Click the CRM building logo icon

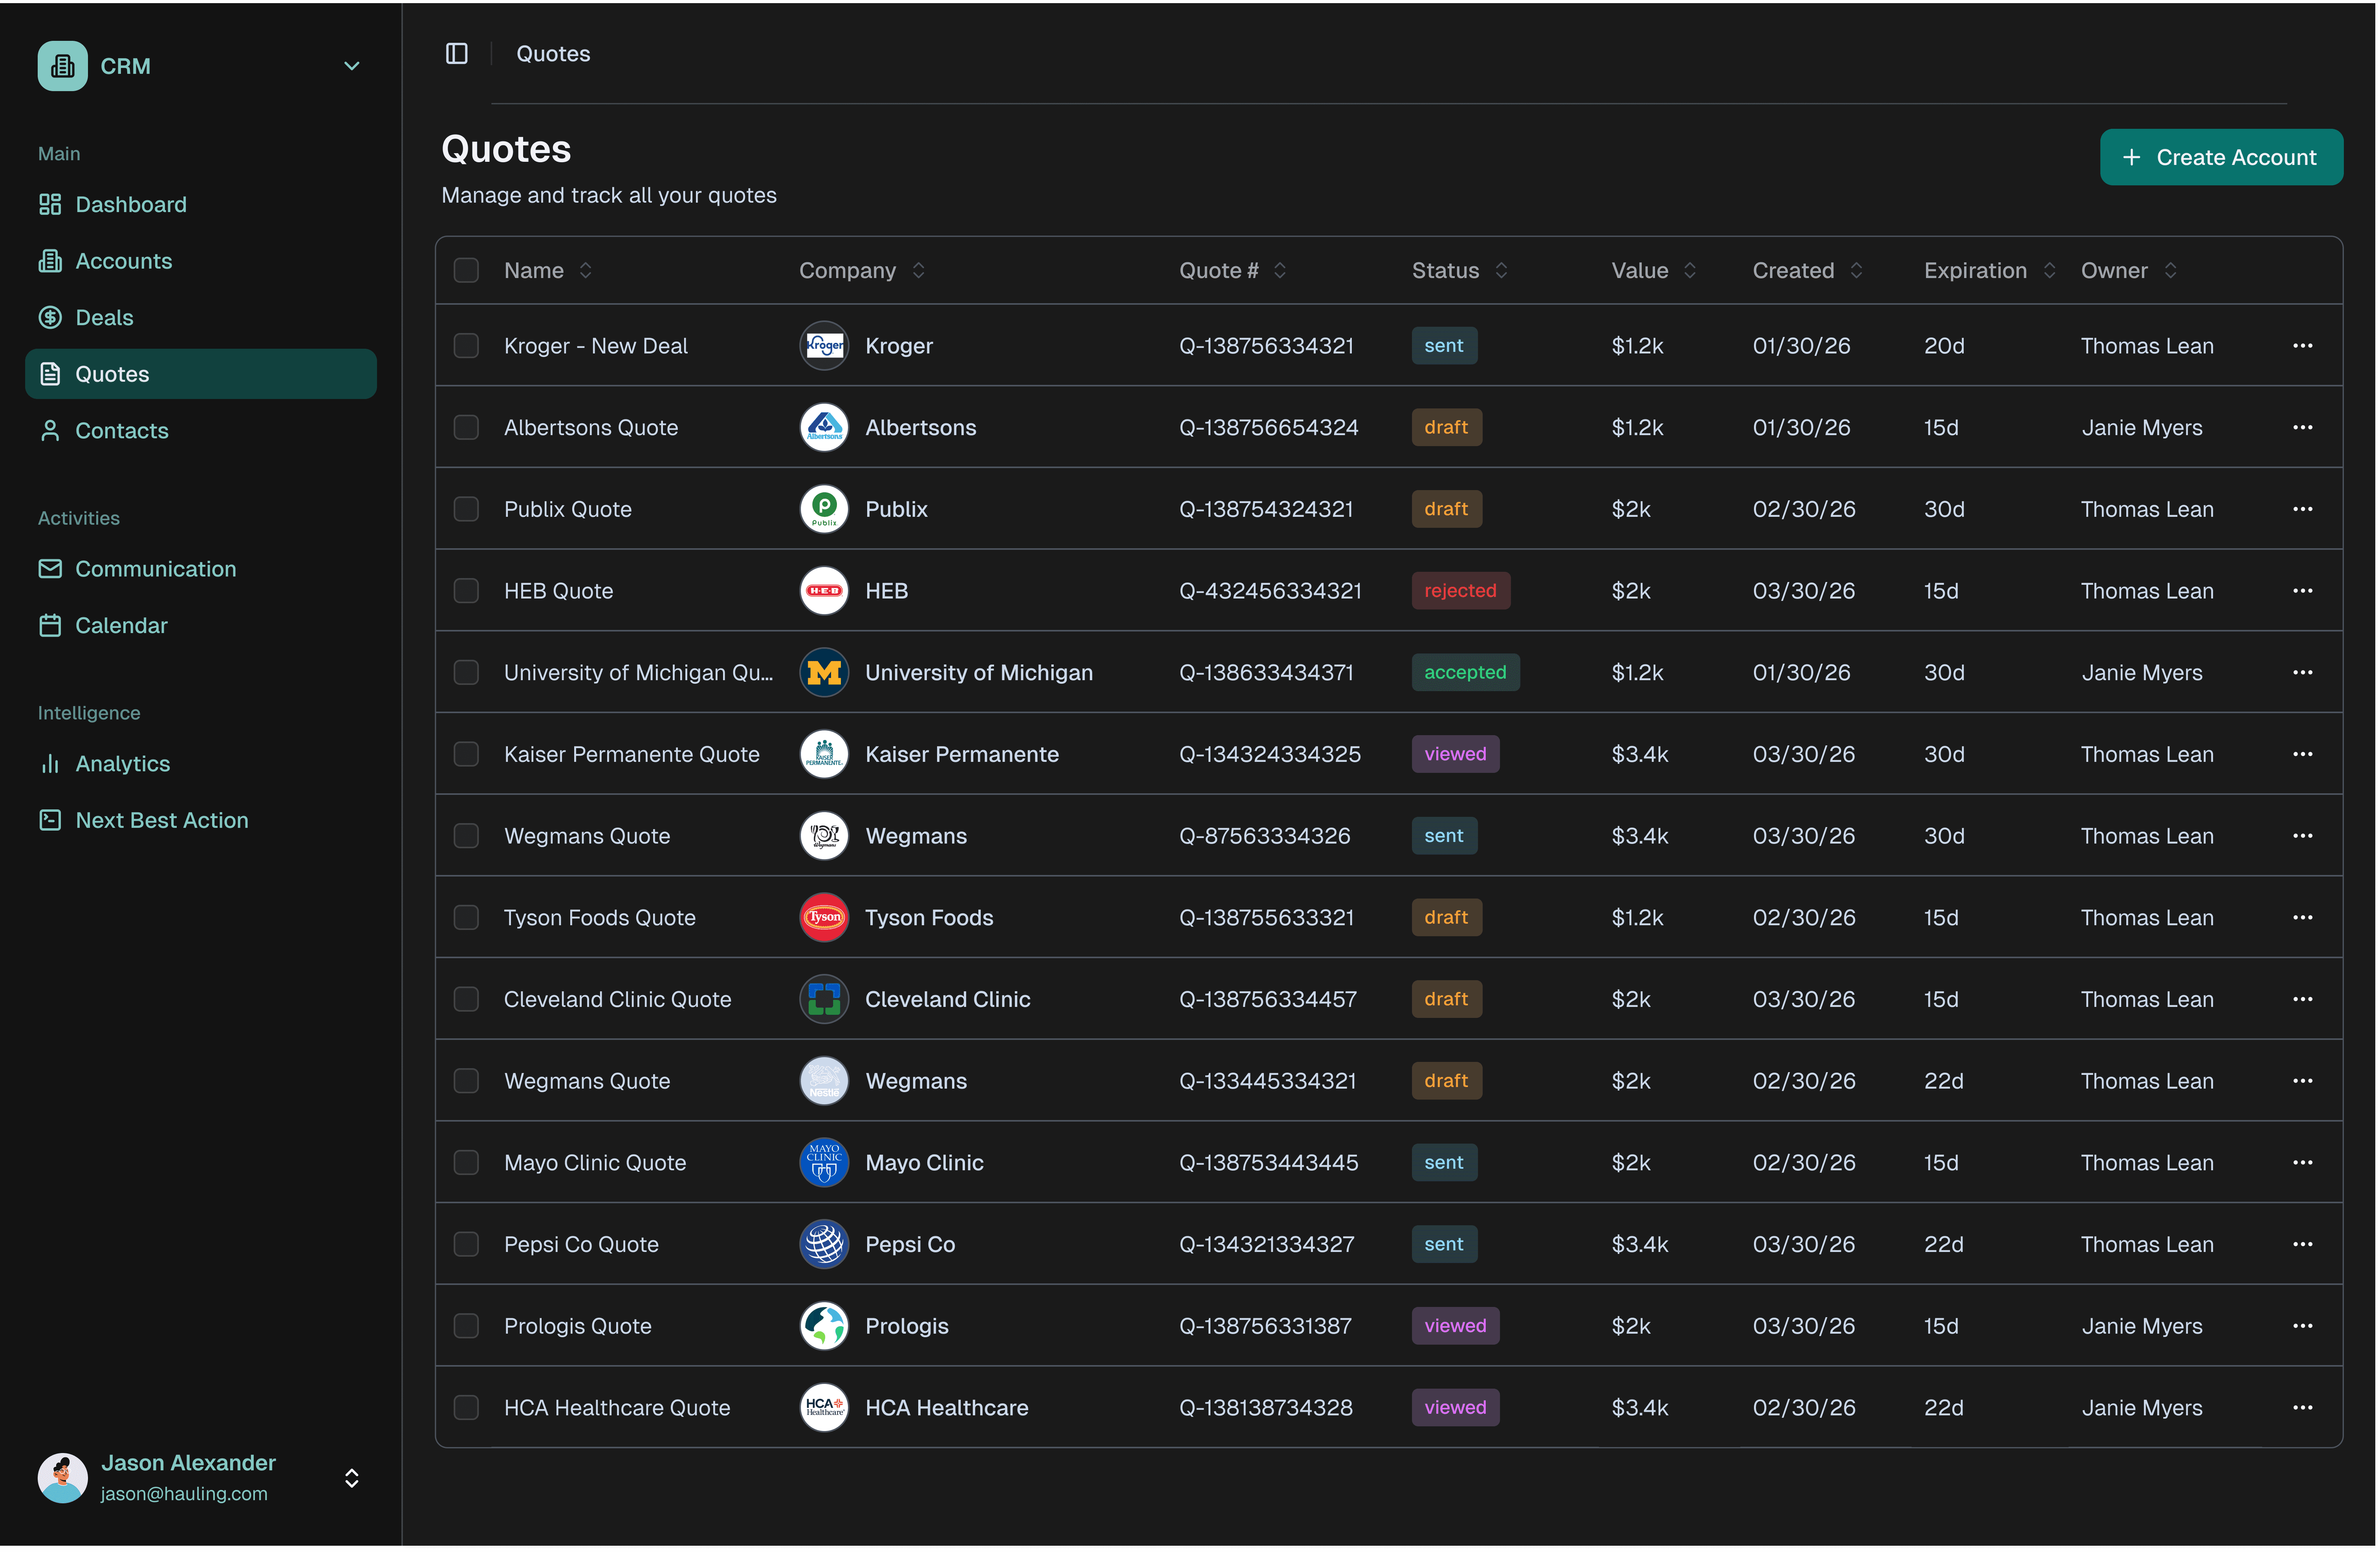(63, 66)
